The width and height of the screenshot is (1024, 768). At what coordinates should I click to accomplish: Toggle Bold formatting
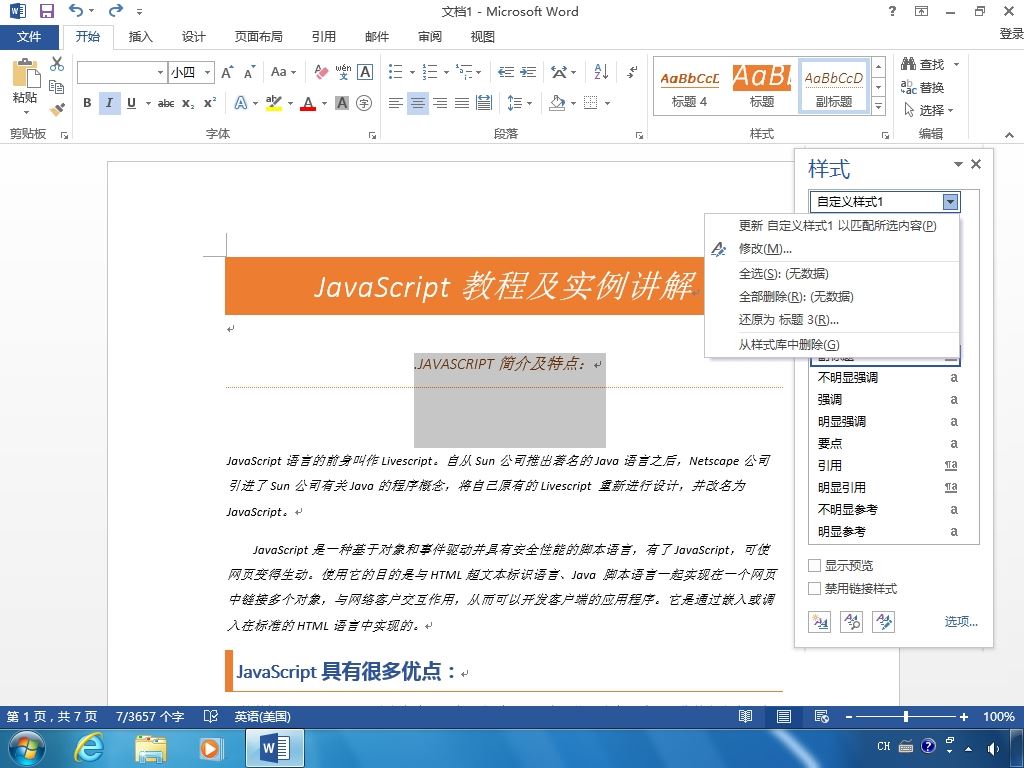(x=87, y=103)
